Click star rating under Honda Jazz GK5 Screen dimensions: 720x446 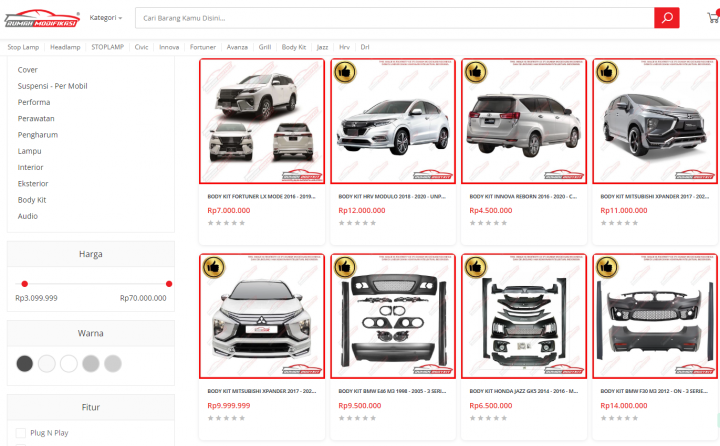coord(488,418)
